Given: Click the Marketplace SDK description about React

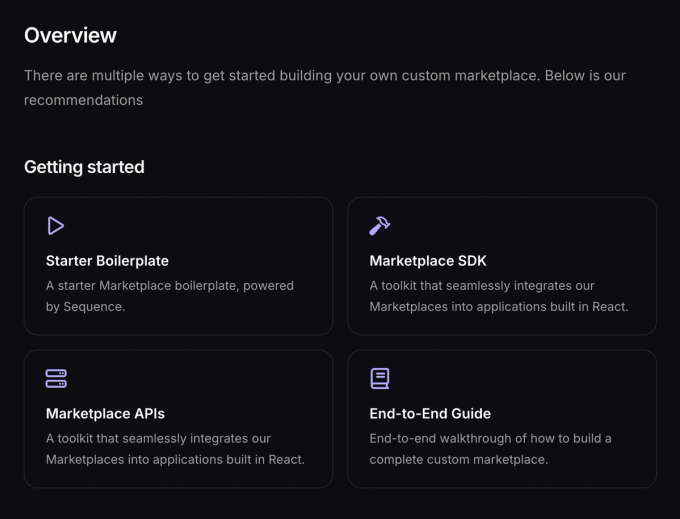Looking at the screenshot, I should click(499, 296).
